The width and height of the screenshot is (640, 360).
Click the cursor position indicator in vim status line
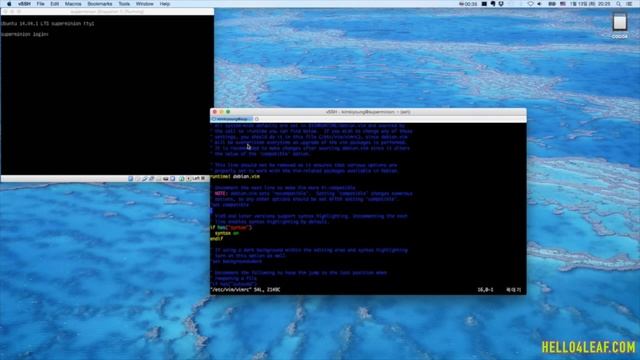485,289
